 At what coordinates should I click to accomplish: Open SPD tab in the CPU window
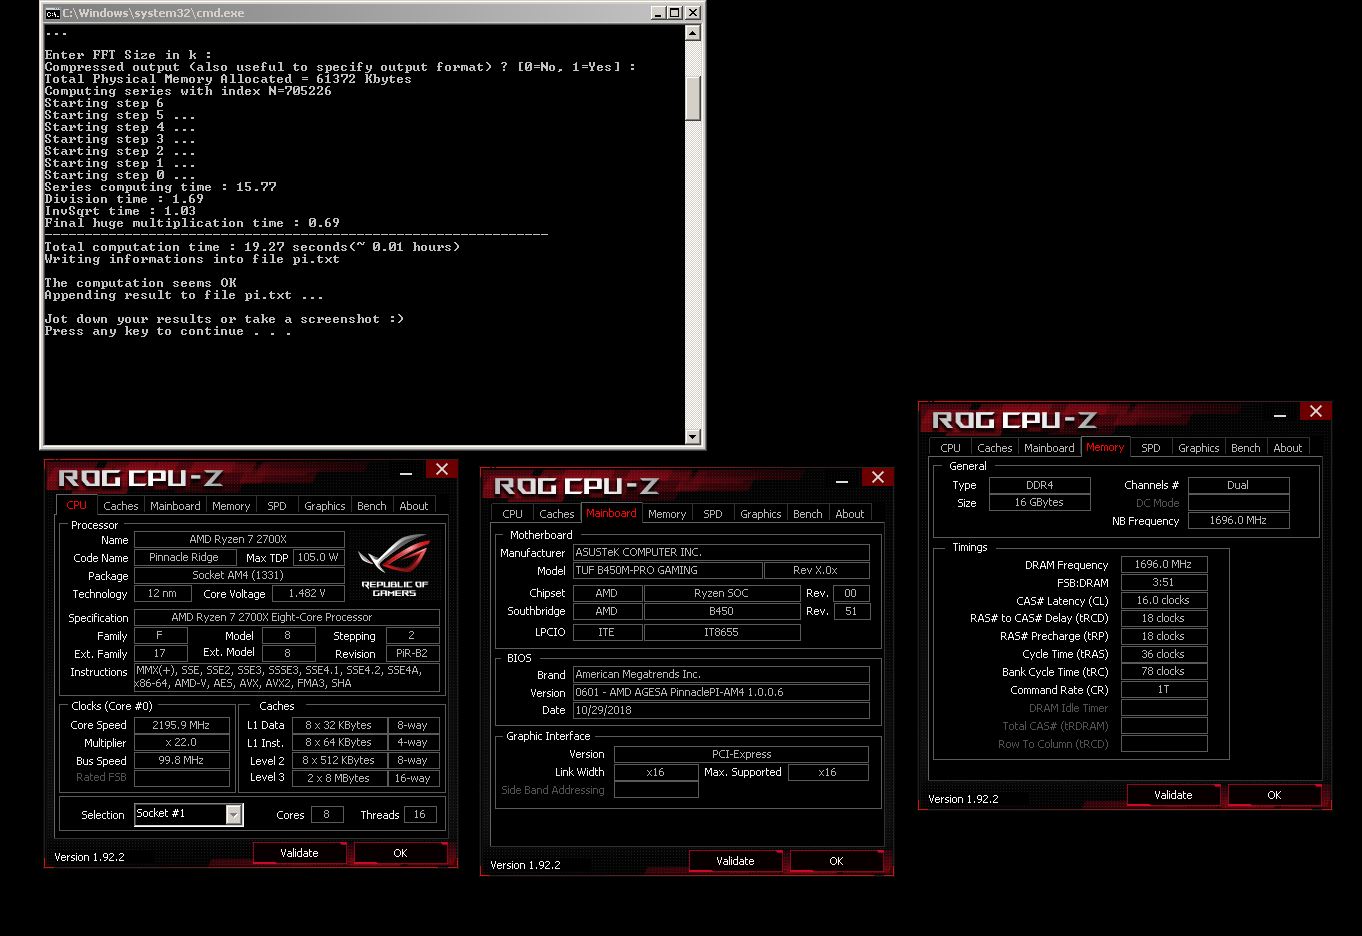[277, 506]
